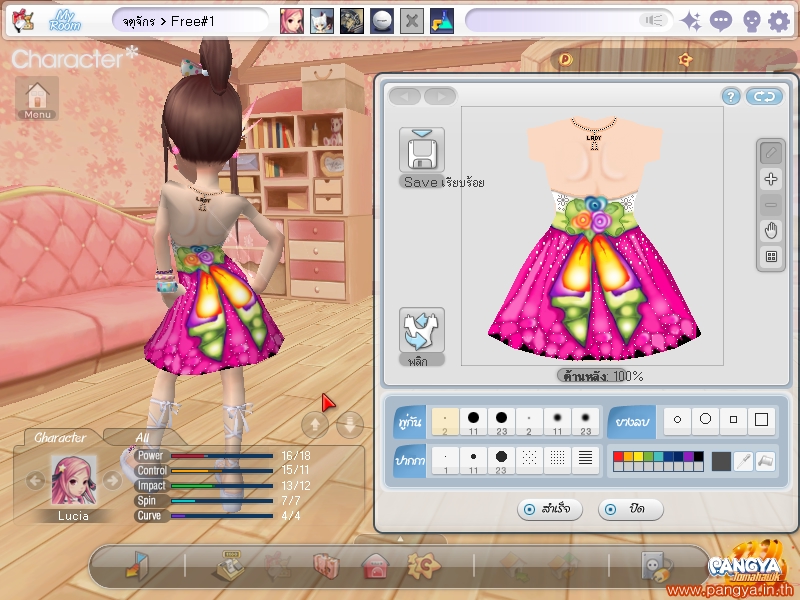Select pen size 23 octagon
Viewport: 800px width, 600px height.
502,461
